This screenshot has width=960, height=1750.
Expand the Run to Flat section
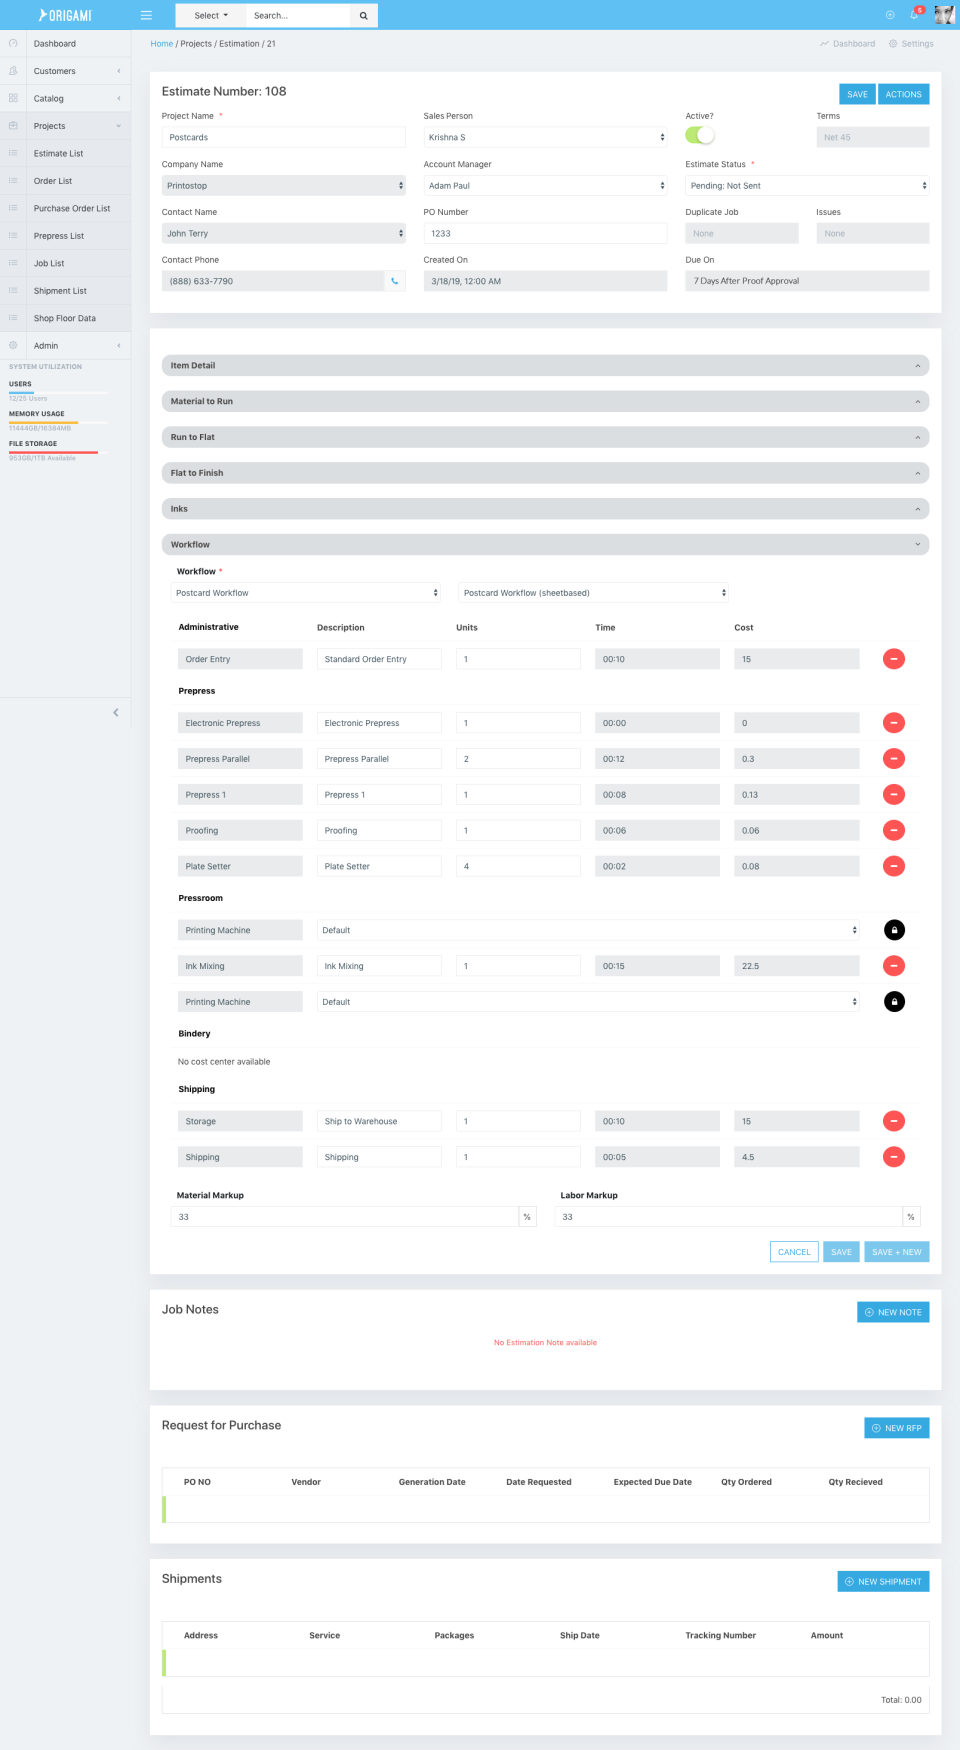coord(545,437)
